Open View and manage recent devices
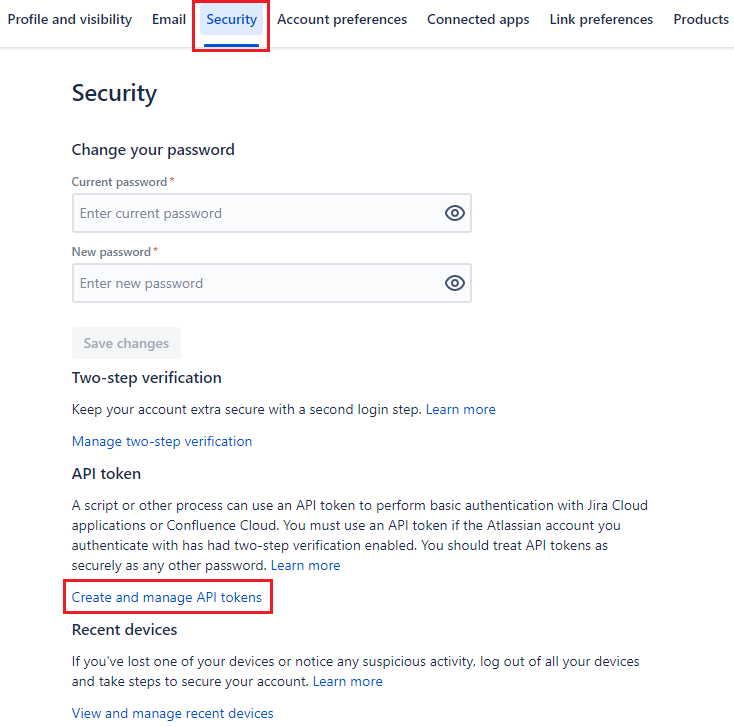Image resolution: width=734 pixels, height=727 pixels. [x=173, y=713]
